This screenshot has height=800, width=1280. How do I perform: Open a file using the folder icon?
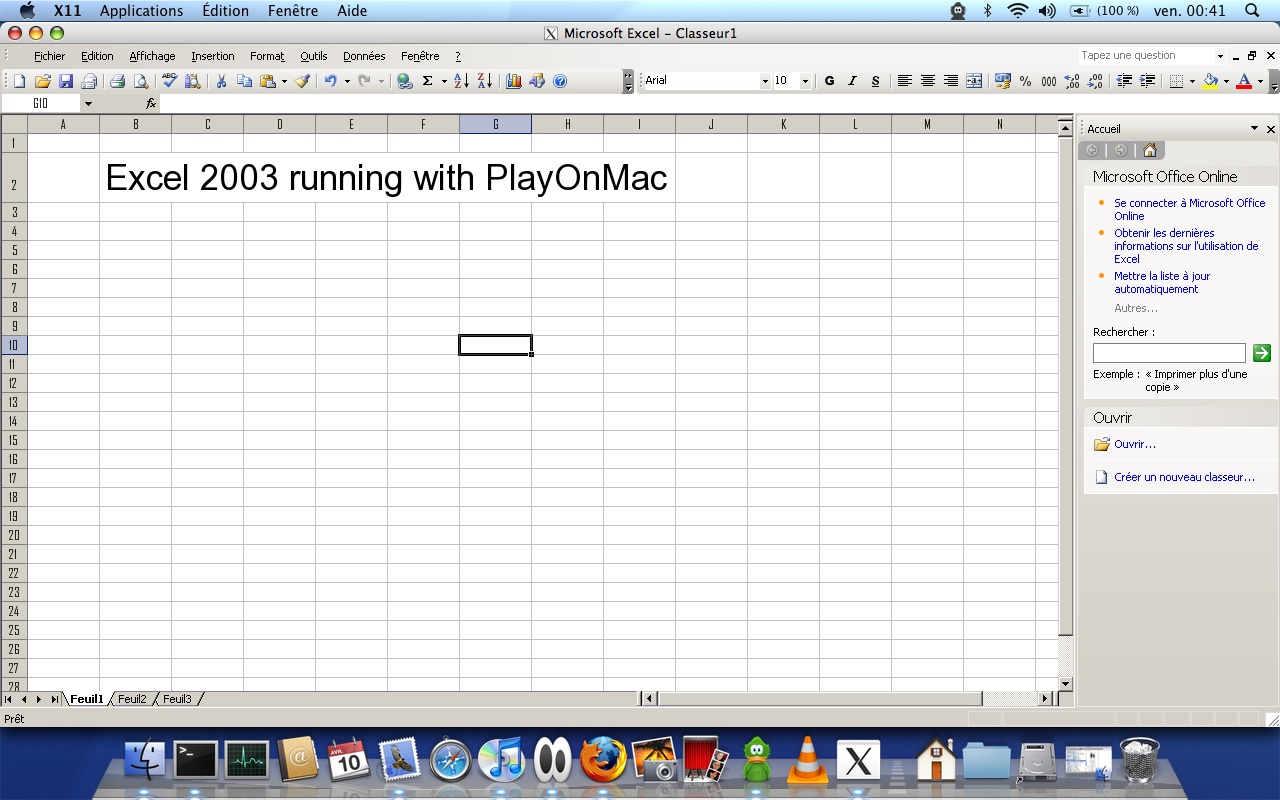[x=42, y=81]
